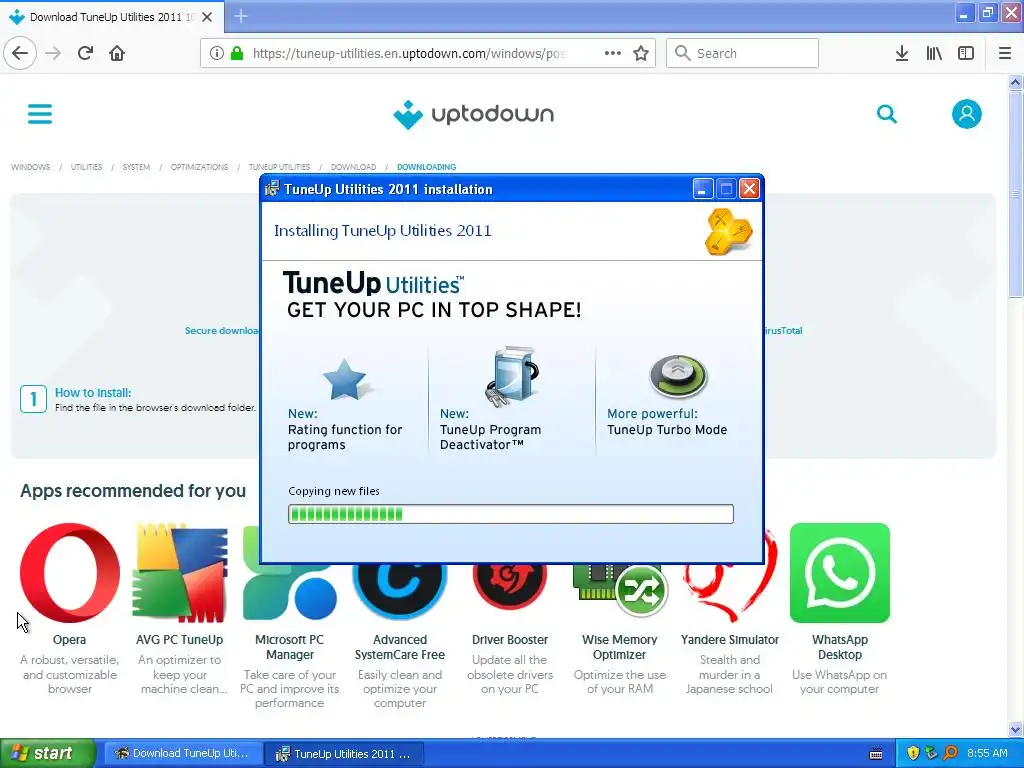Reload the page with the refresh icon
Viewport: 1024px width, 768px height.
click(85, 53)
